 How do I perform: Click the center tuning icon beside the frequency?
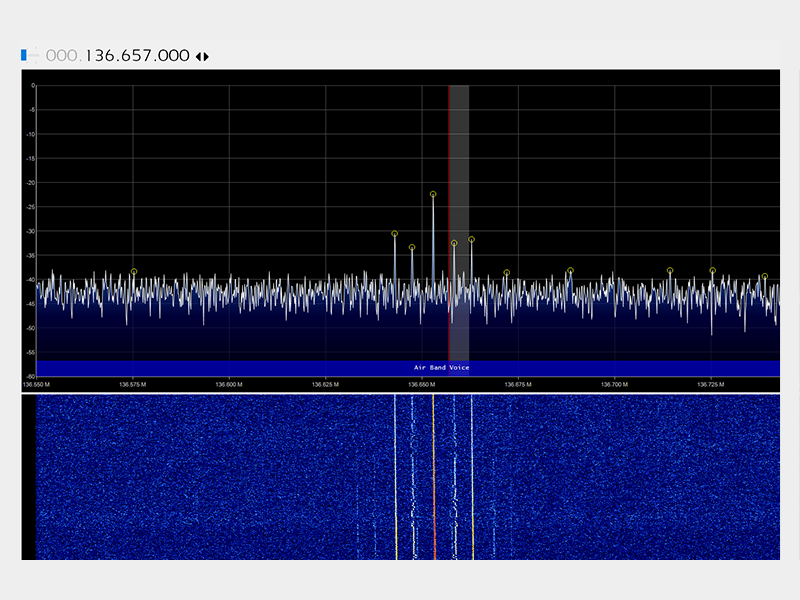pos(32,56)
